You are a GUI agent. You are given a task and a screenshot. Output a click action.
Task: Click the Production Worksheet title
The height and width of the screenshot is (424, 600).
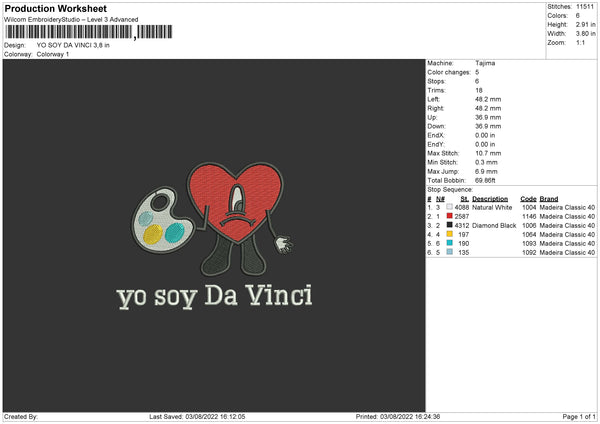(x=55, y=8)
